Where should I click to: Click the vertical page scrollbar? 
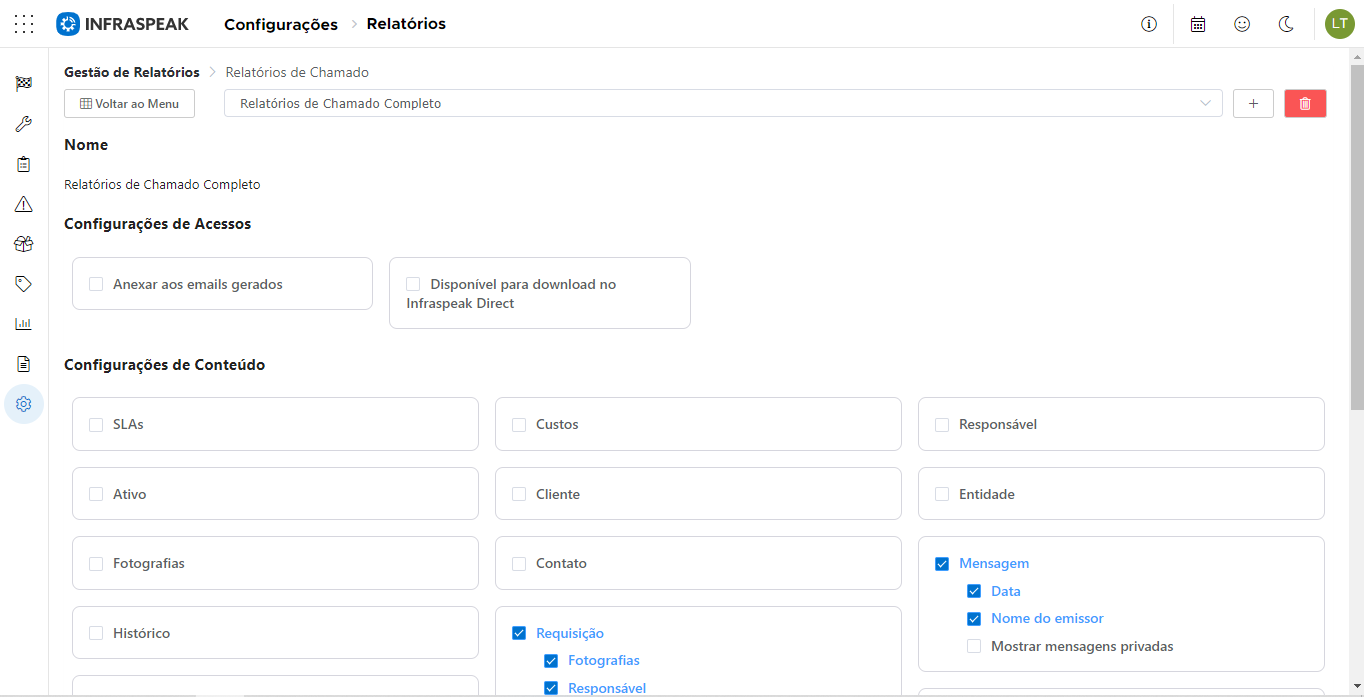tap(1356, 238)
